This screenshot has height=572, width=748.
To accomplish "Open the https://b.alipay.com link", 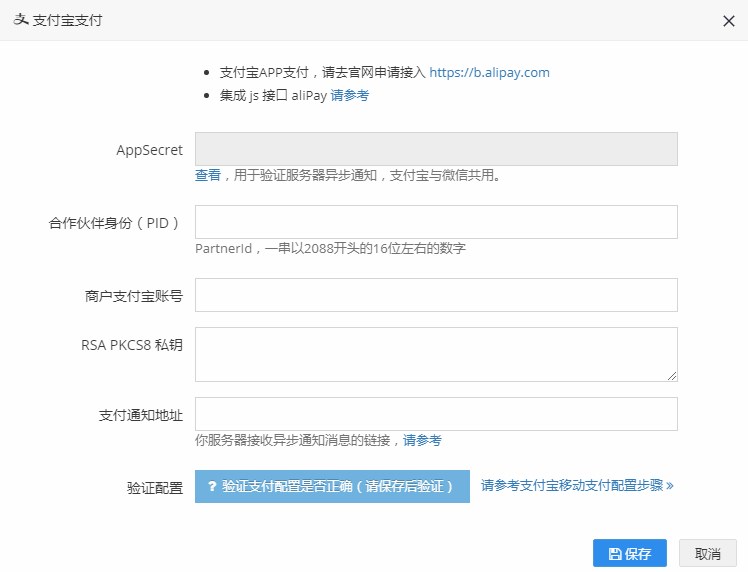I will tap(489, 73).
